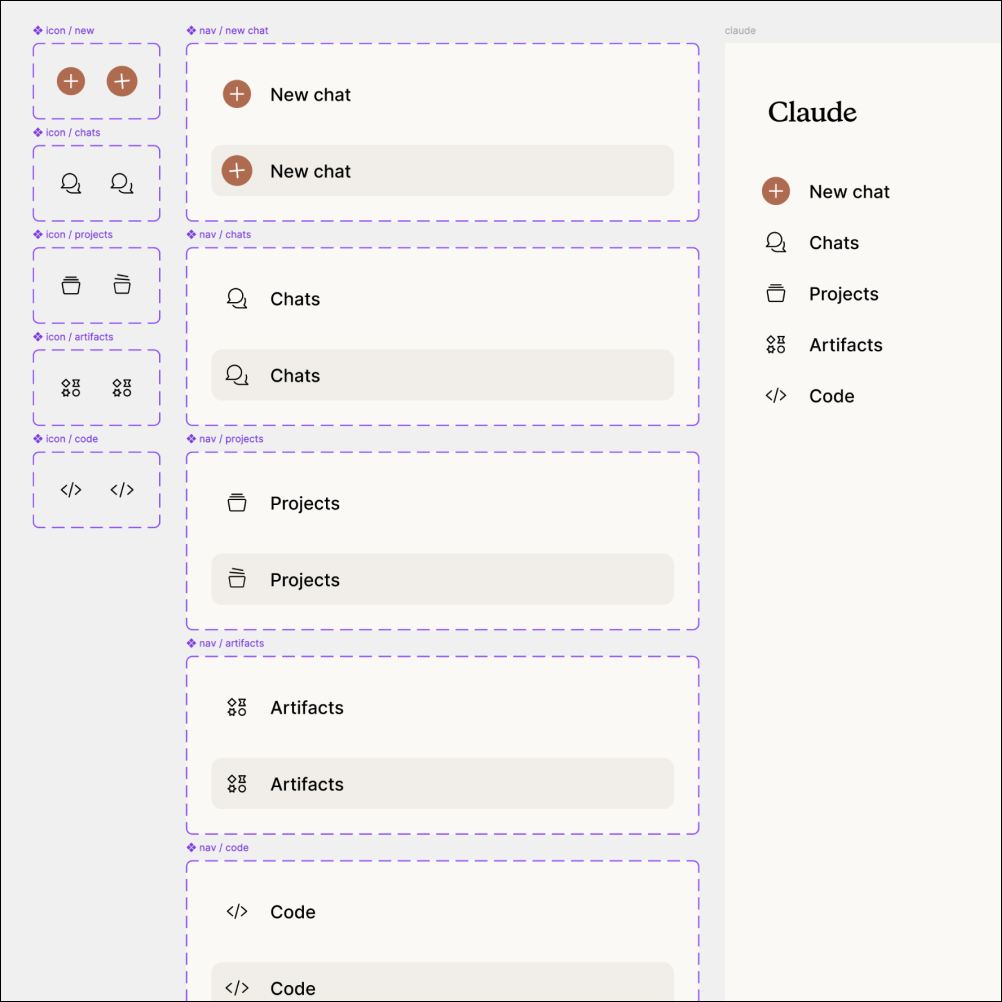Click 'New chat' text in the plain nav variant
The width and height of the screenshot is (1002, 1002).
coord(311,95)
